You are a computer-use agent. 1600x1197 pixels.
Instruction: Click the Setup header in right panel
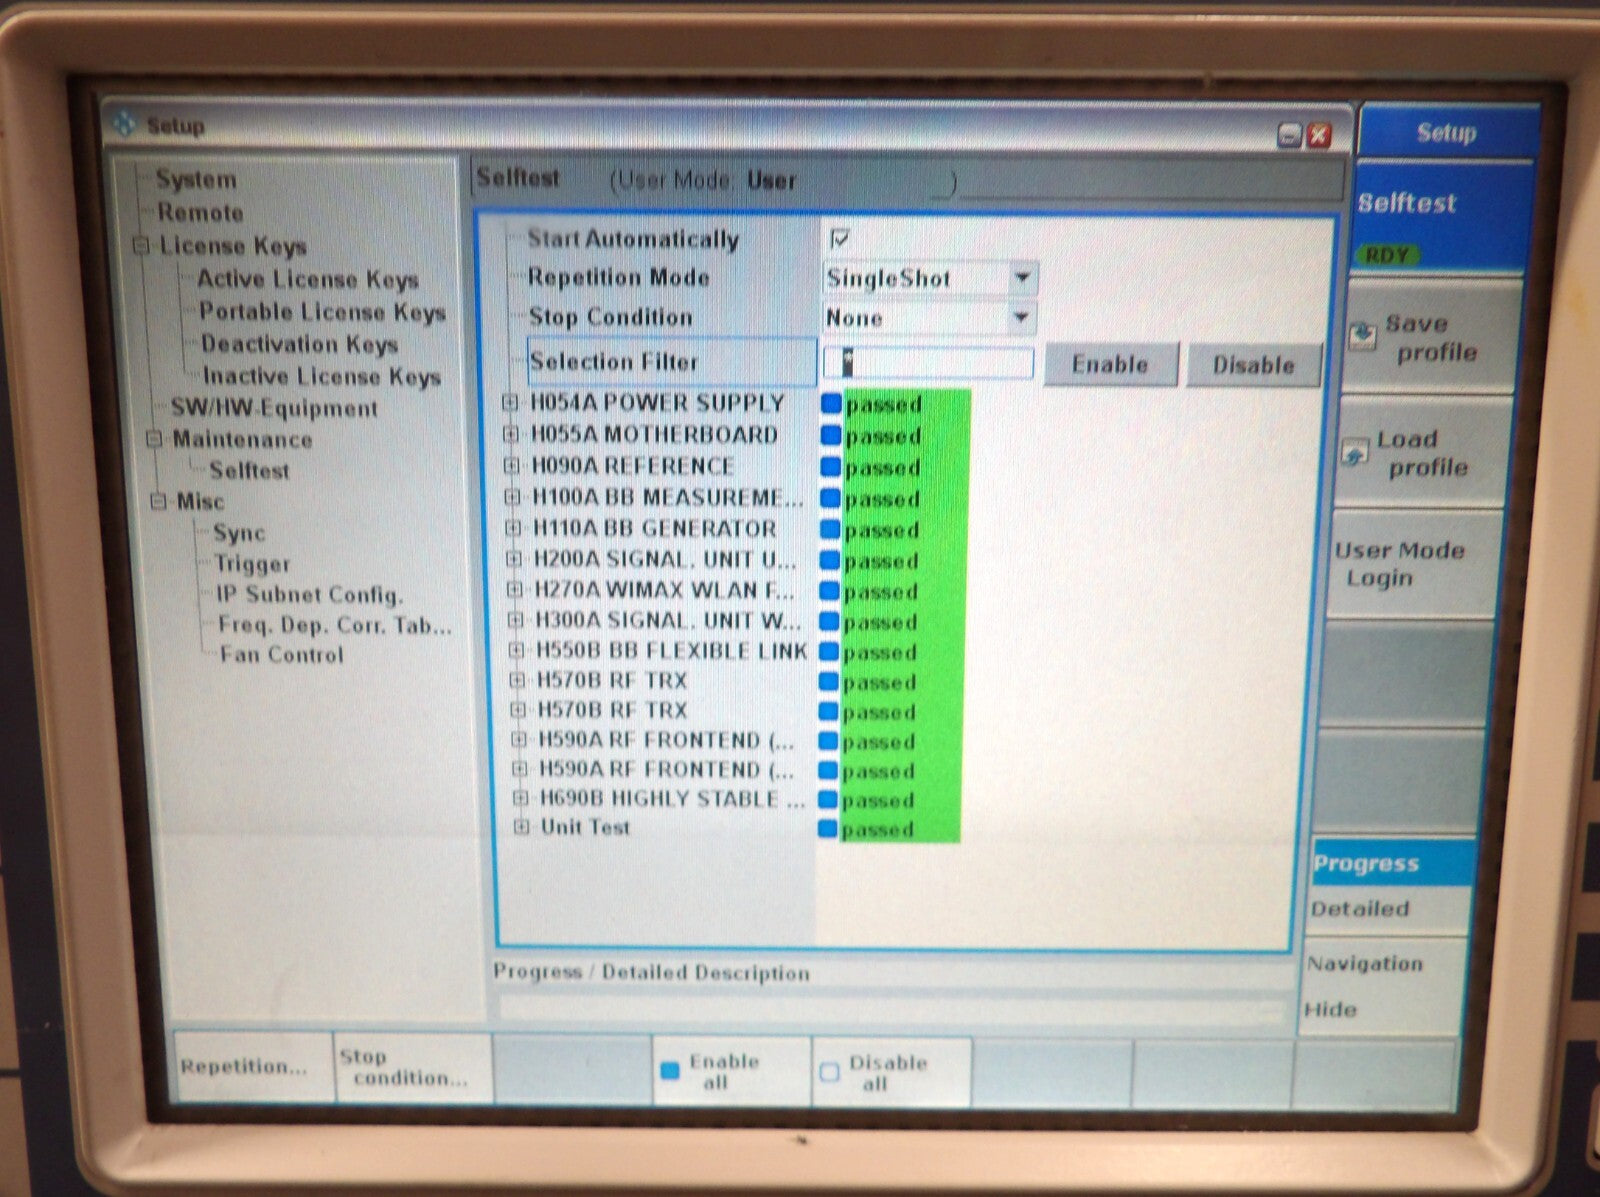1447,132
